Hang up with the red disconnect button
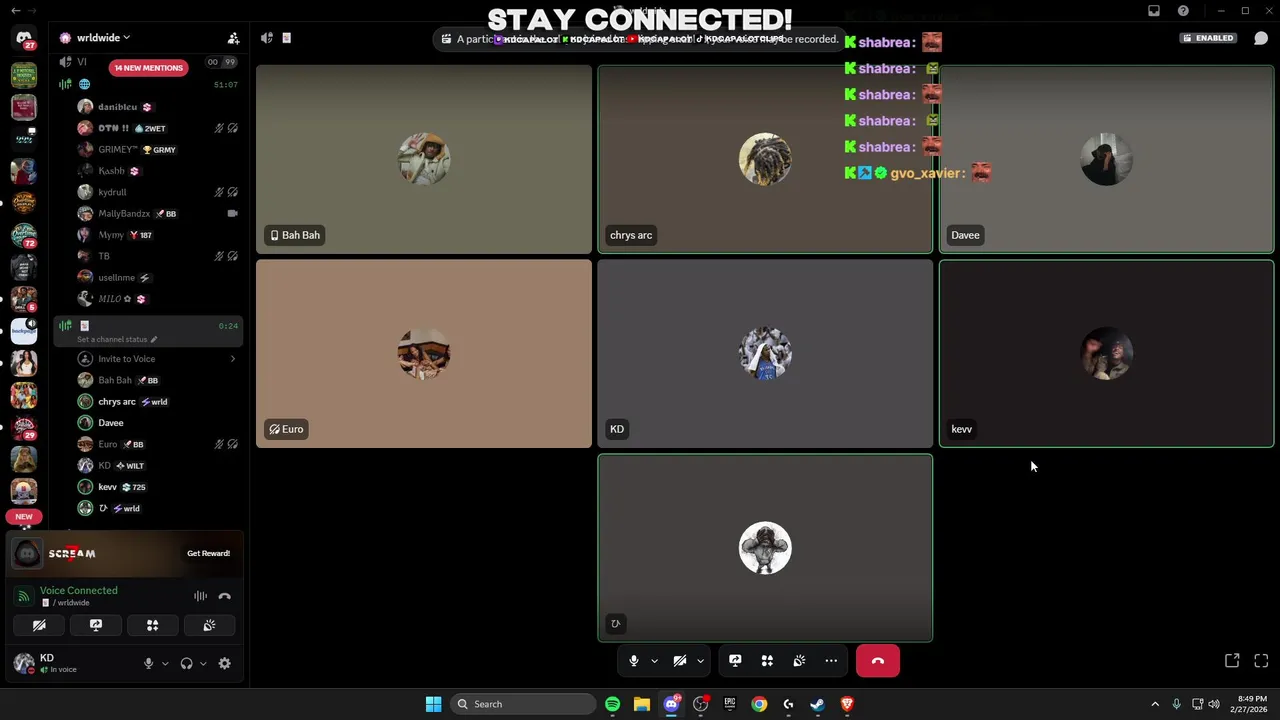The width and height of the screenshot is (1280, 720). [x=878, y=661]
